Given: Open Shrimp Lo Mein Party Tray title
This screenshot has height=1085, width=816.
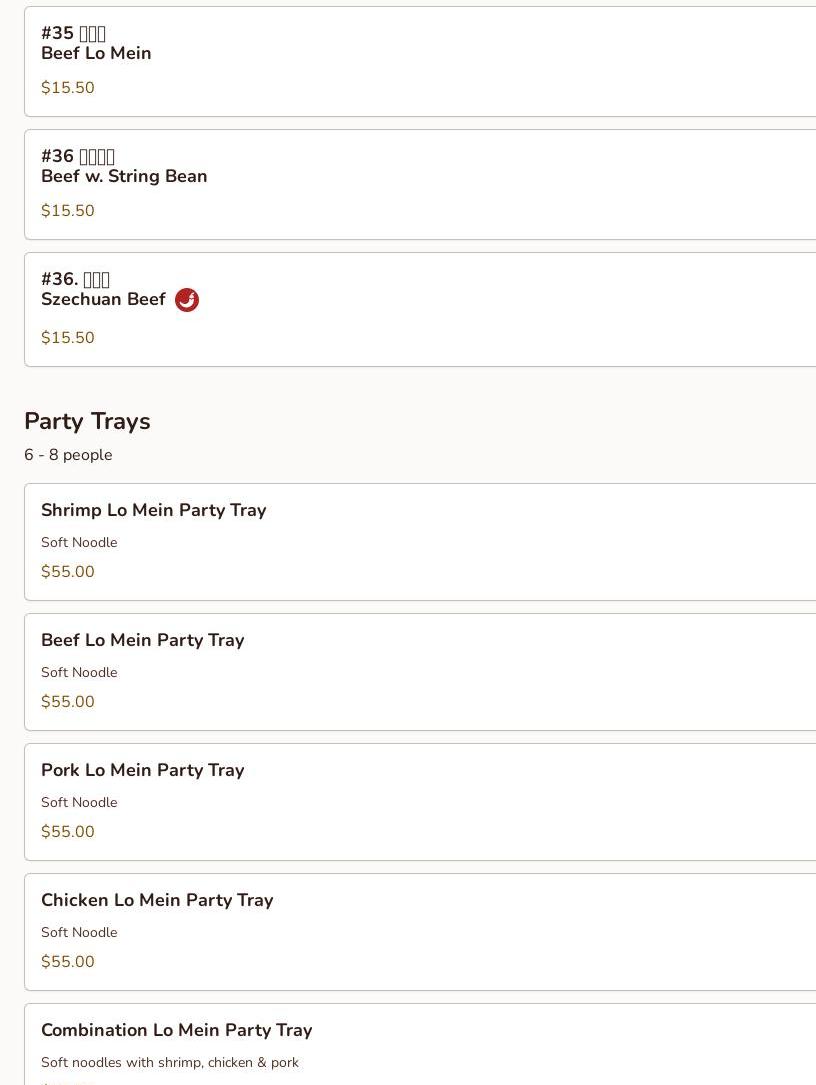Looking at the screenshot, I should click(x=153, y=510).
